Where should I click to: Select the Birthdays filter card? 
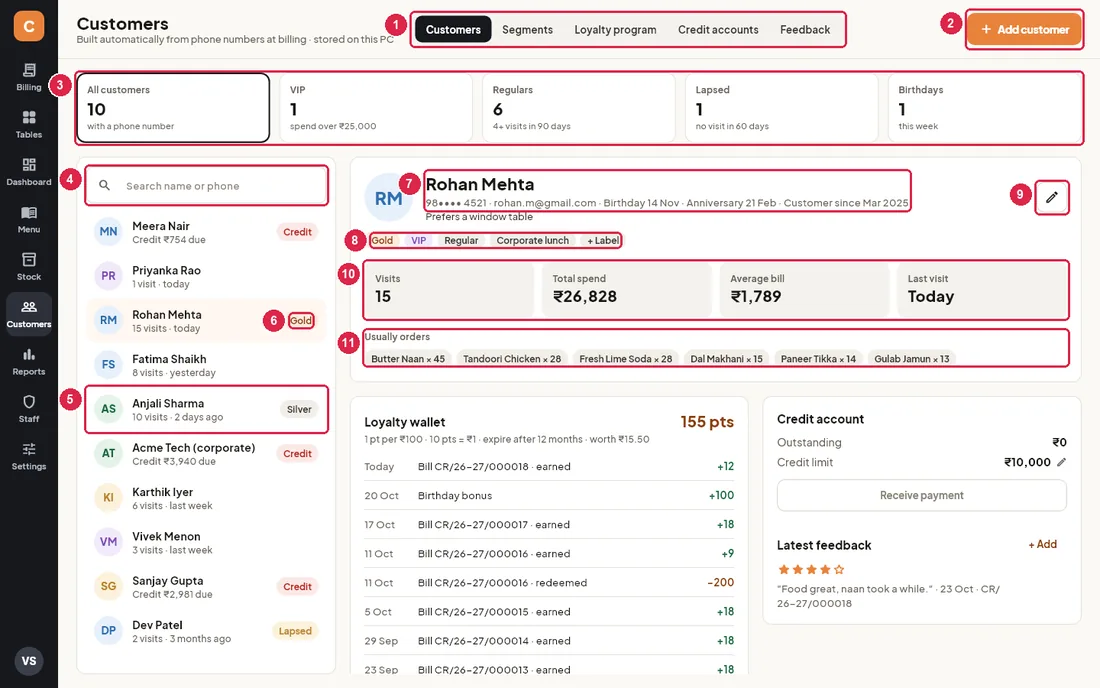click(984, 108)
